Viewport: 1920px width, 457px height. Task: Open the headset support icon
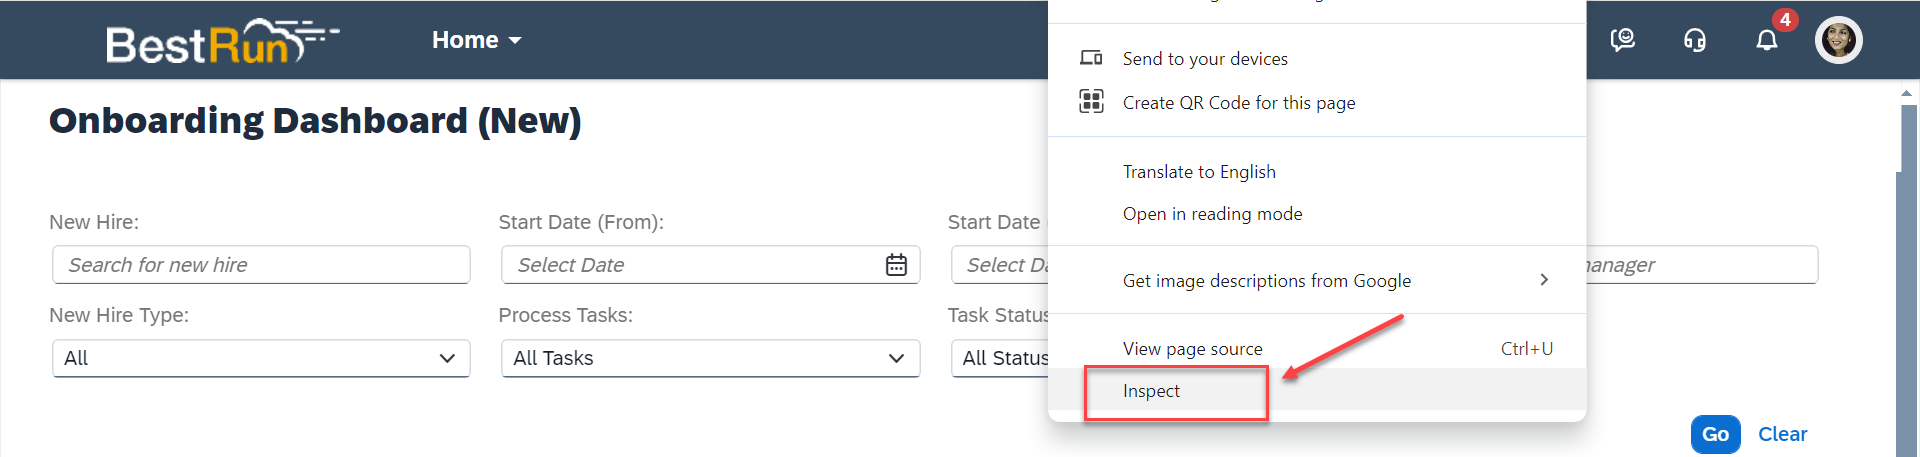tap(1695, 40)
